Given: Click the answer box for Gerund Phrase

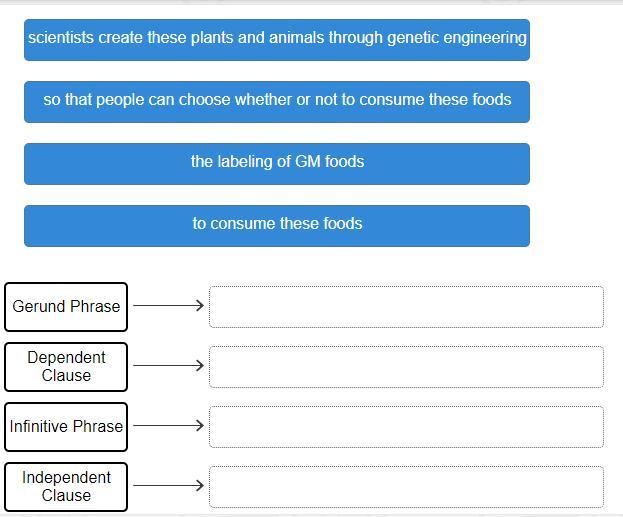Looking at the screenshot, I should [x=406, y=307].
